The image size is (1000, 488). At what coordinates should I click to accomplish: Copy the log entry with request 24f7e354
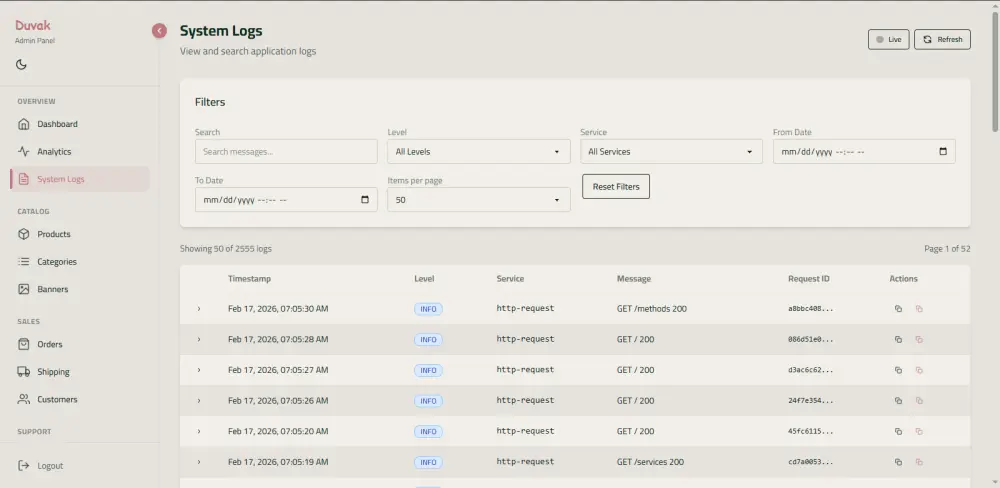898,401
